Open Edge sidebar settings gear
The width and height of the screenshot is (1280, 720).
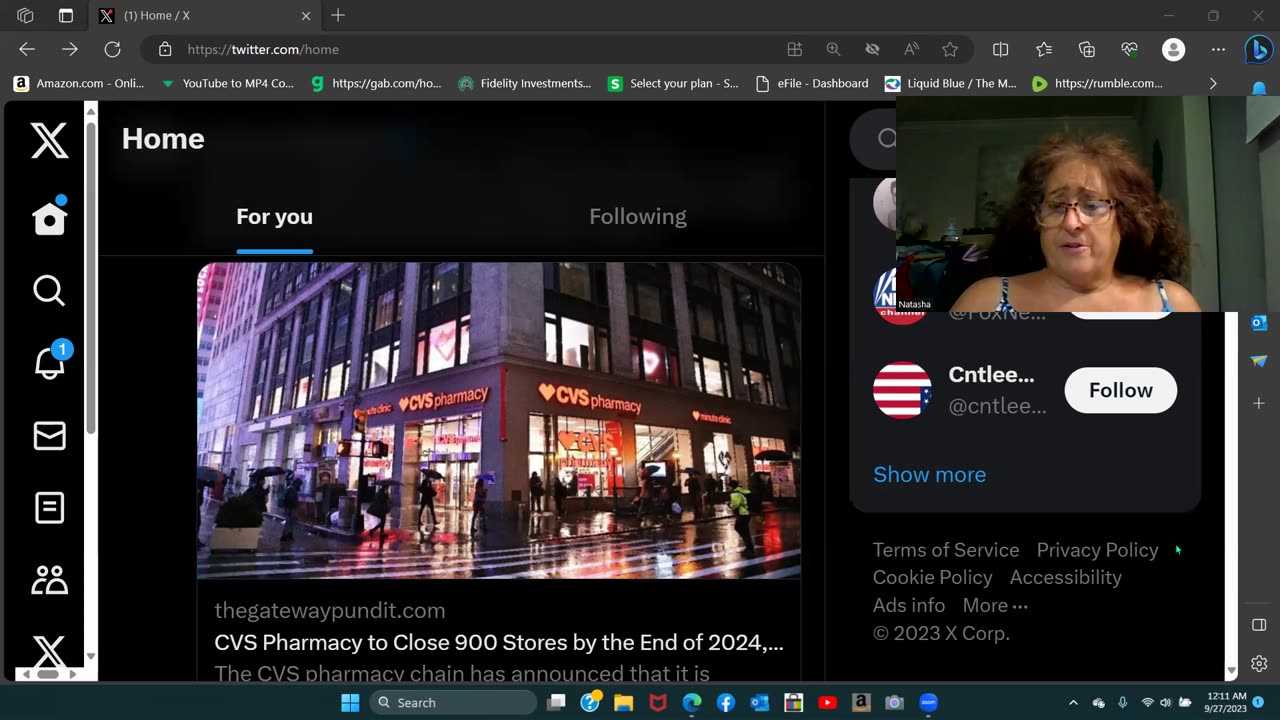point(1259,663)
